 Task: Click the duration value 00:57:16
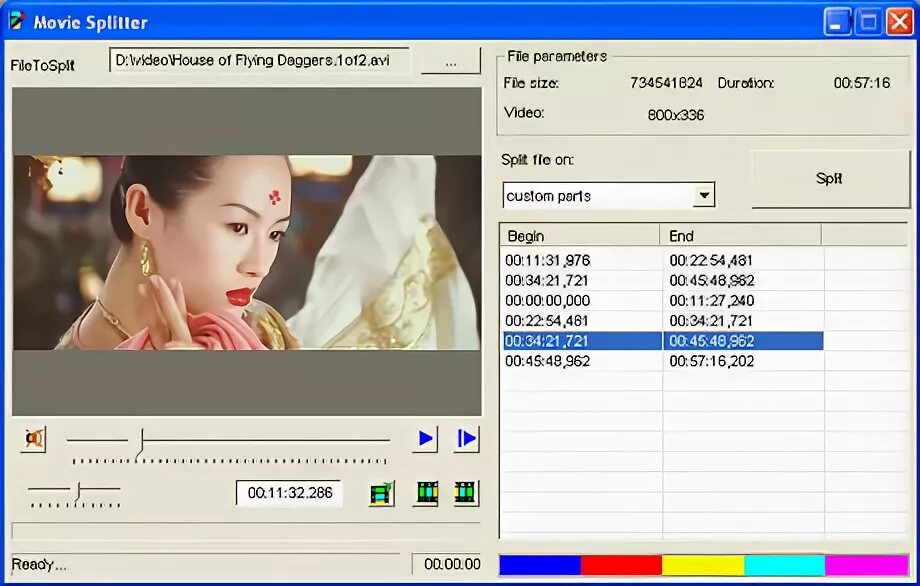click(x=862, y=83)
